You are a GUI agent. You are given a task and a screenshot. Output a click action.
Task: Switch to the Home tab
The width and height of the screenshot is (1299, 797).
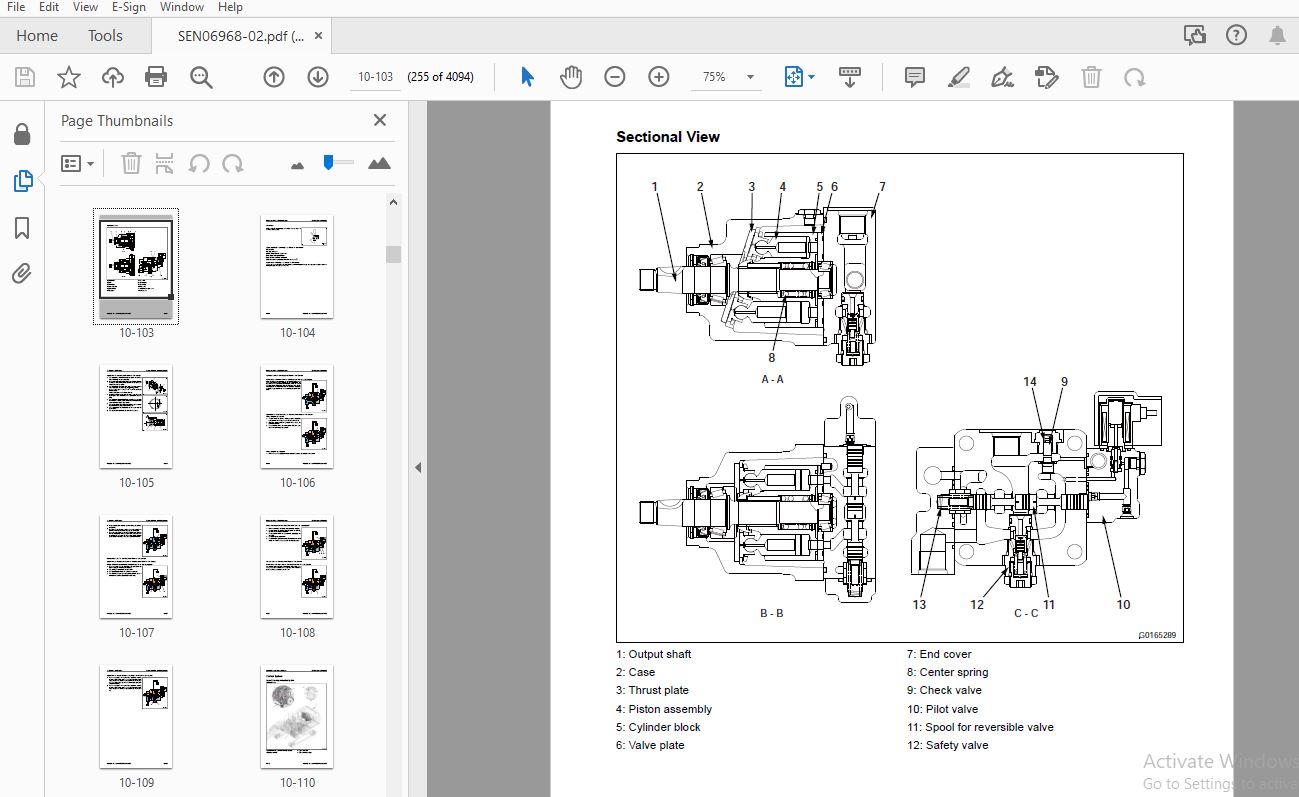(x=37, y=36)
